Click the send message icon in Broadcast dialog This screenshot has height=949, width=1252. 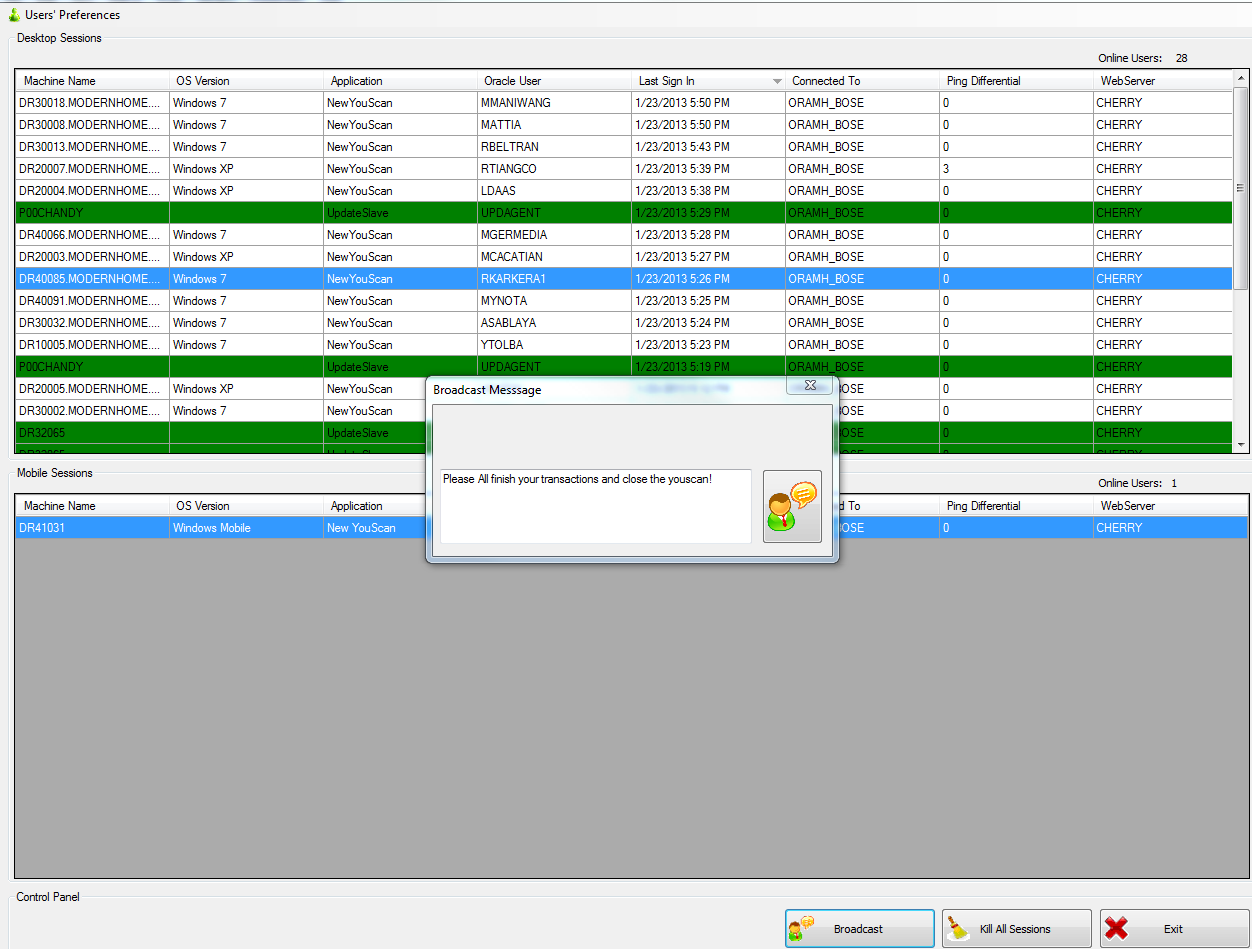tap(792, 506)
